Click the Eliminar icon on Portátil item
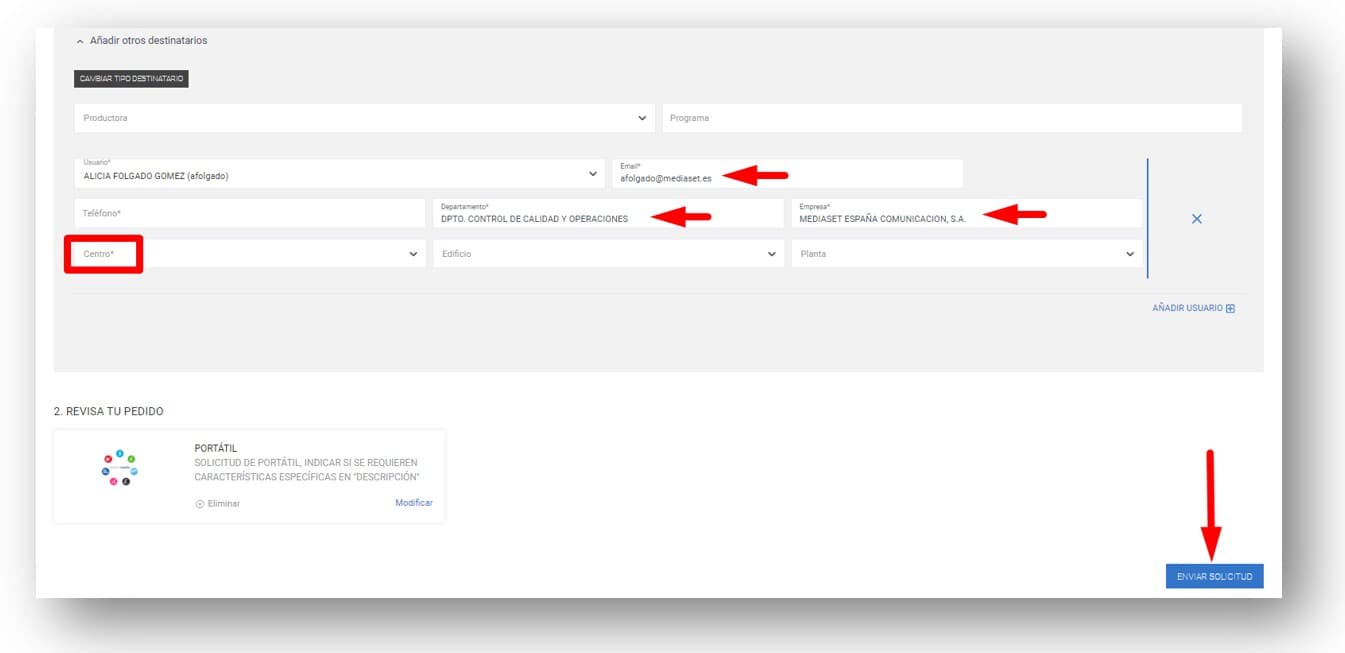This screenshot has height=653, width=1345. coord(200,504)
